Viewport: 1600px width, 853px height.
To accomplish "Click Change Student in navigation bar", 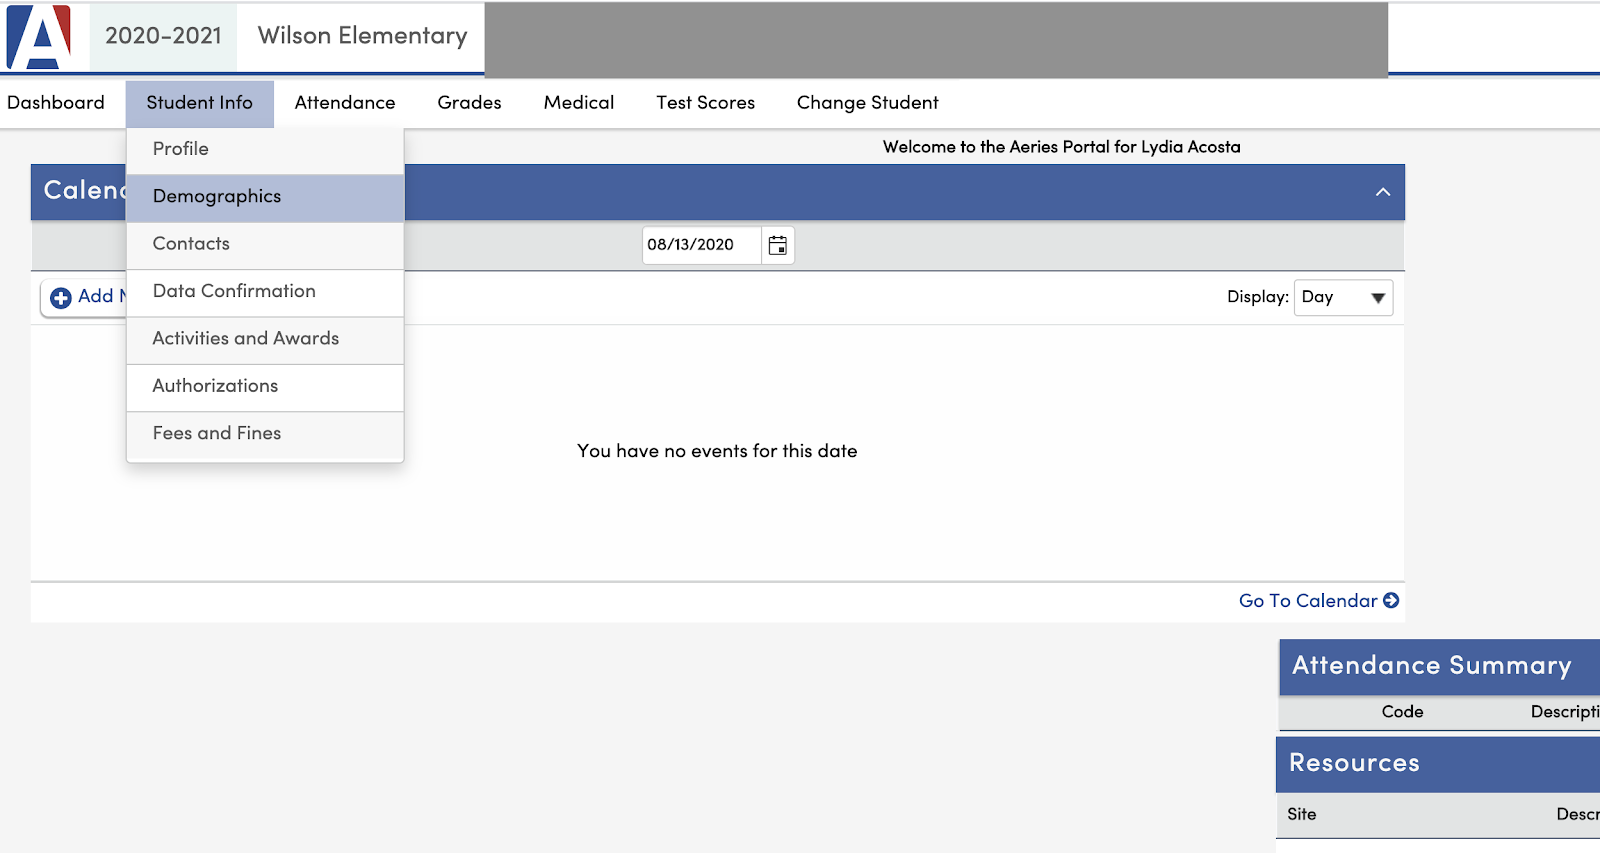I will click(x=867, y=103).
